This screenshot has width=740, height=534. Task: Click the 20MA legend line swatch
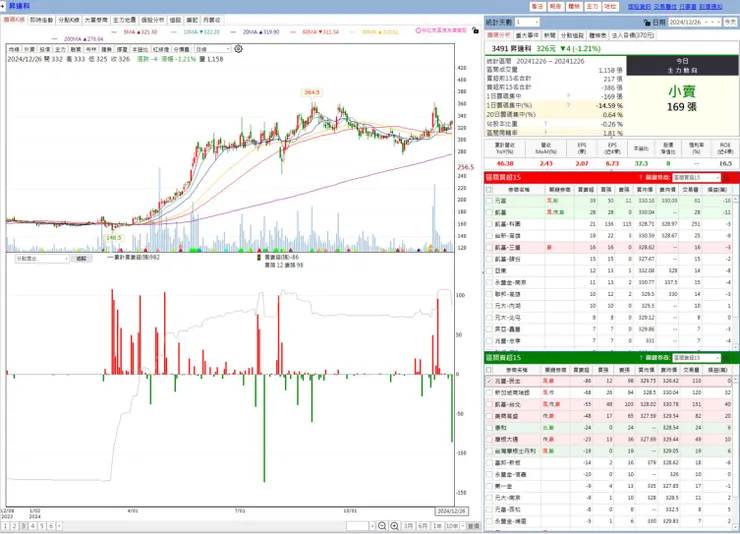tap(234, 32)
